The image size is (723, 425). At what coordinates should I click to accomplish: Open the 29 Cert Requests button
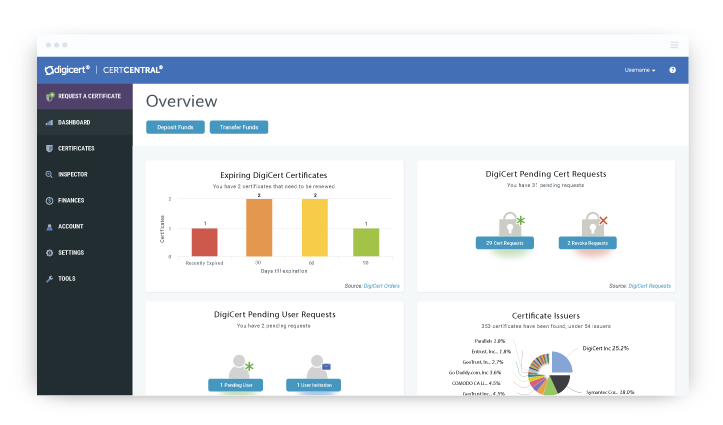point(505,243)
